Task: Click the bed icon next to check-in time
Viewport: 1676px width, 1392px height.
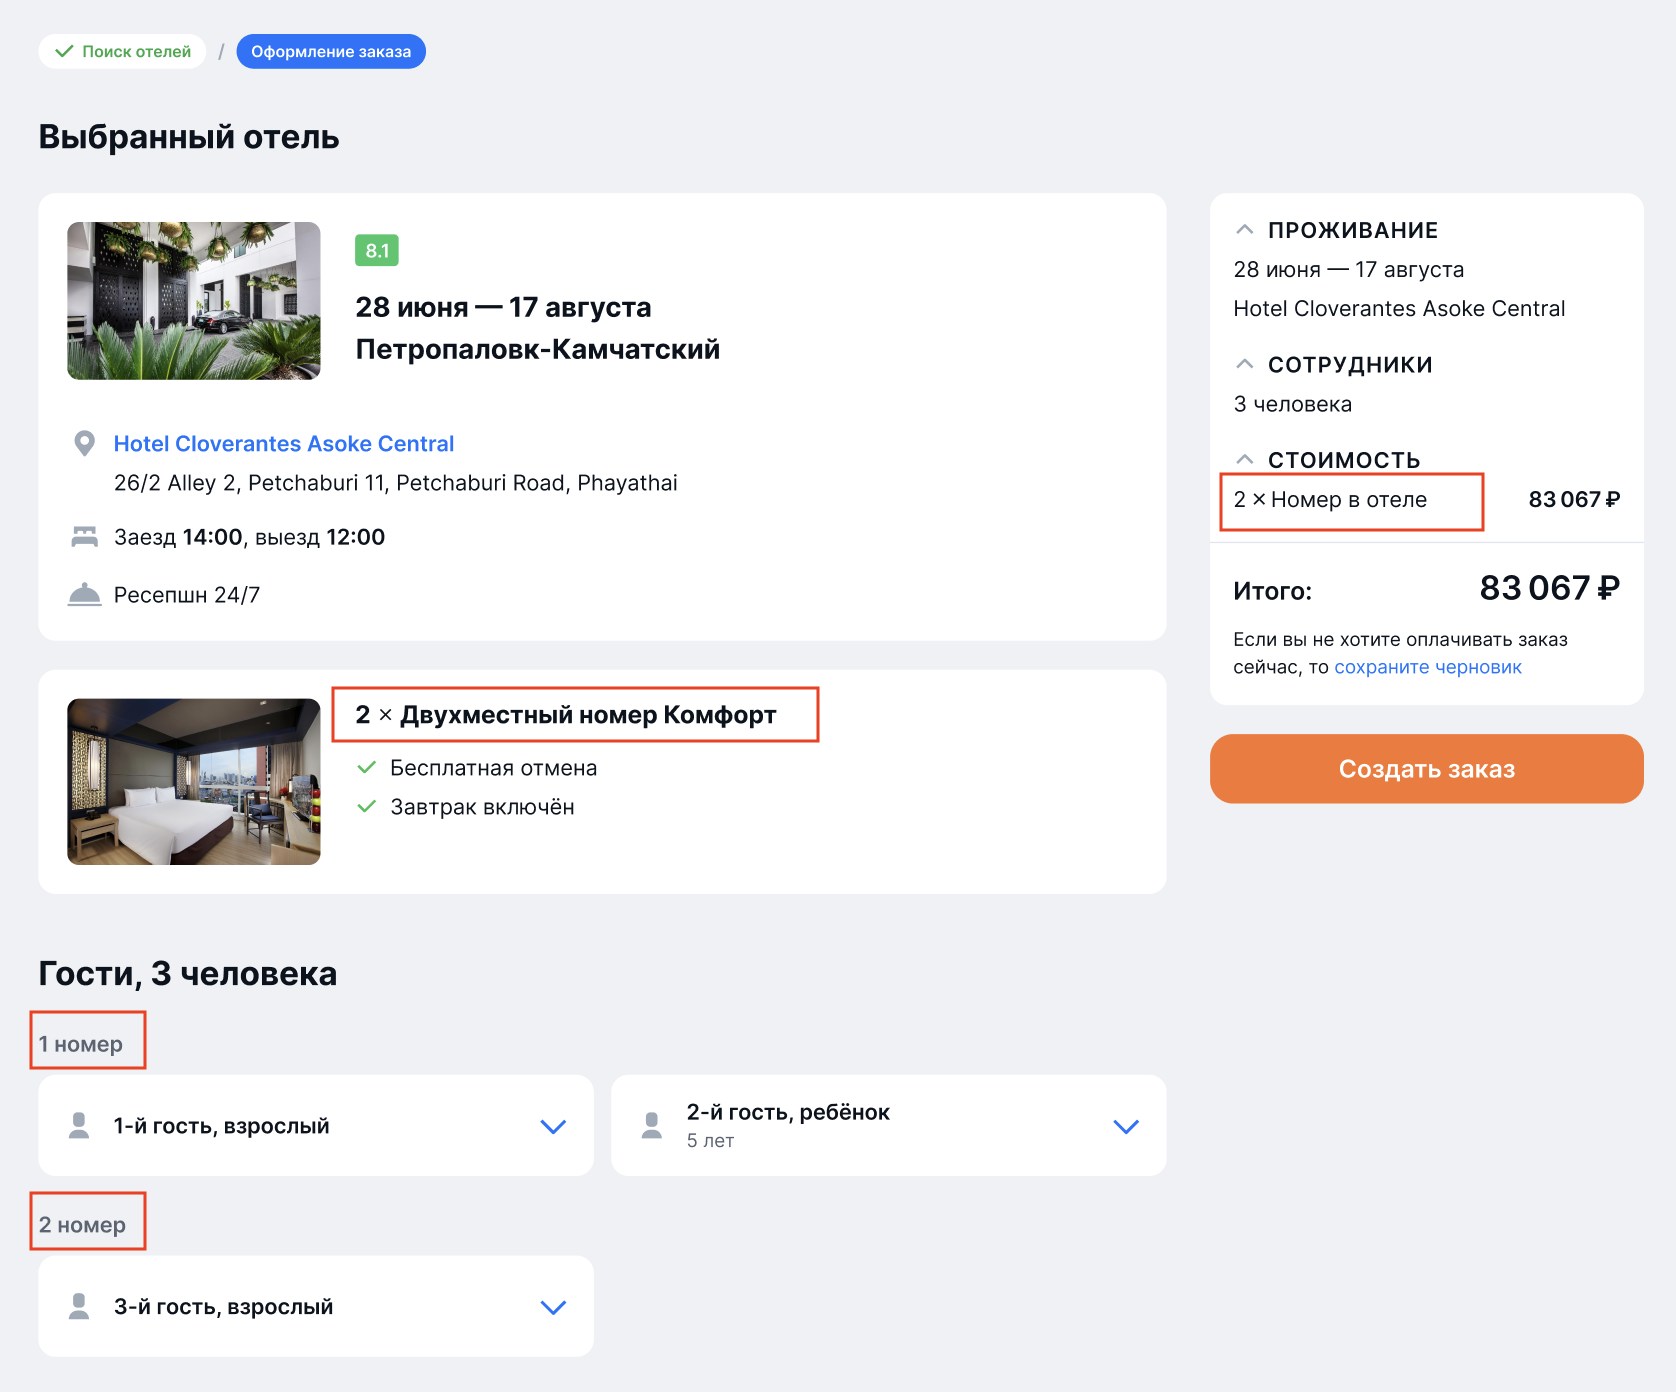Action: (x=85, y=537)
